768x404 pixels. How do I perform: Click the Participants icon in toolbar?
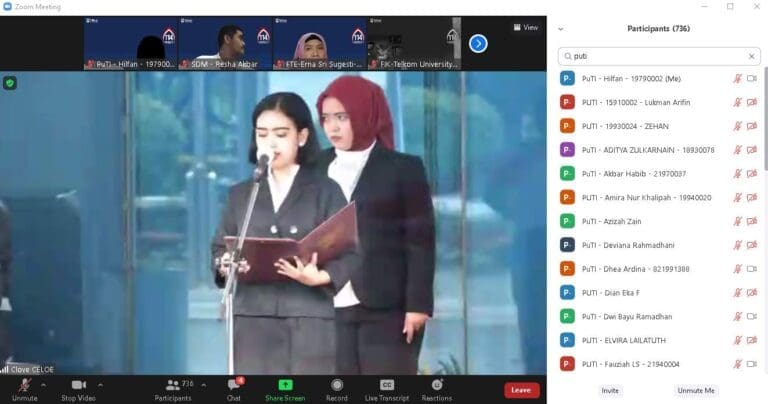tap(172, 385)
